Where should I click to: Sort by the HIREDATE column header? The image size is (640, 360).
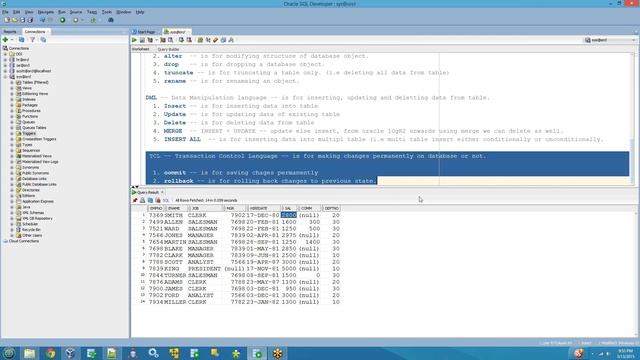pos(263,209)
